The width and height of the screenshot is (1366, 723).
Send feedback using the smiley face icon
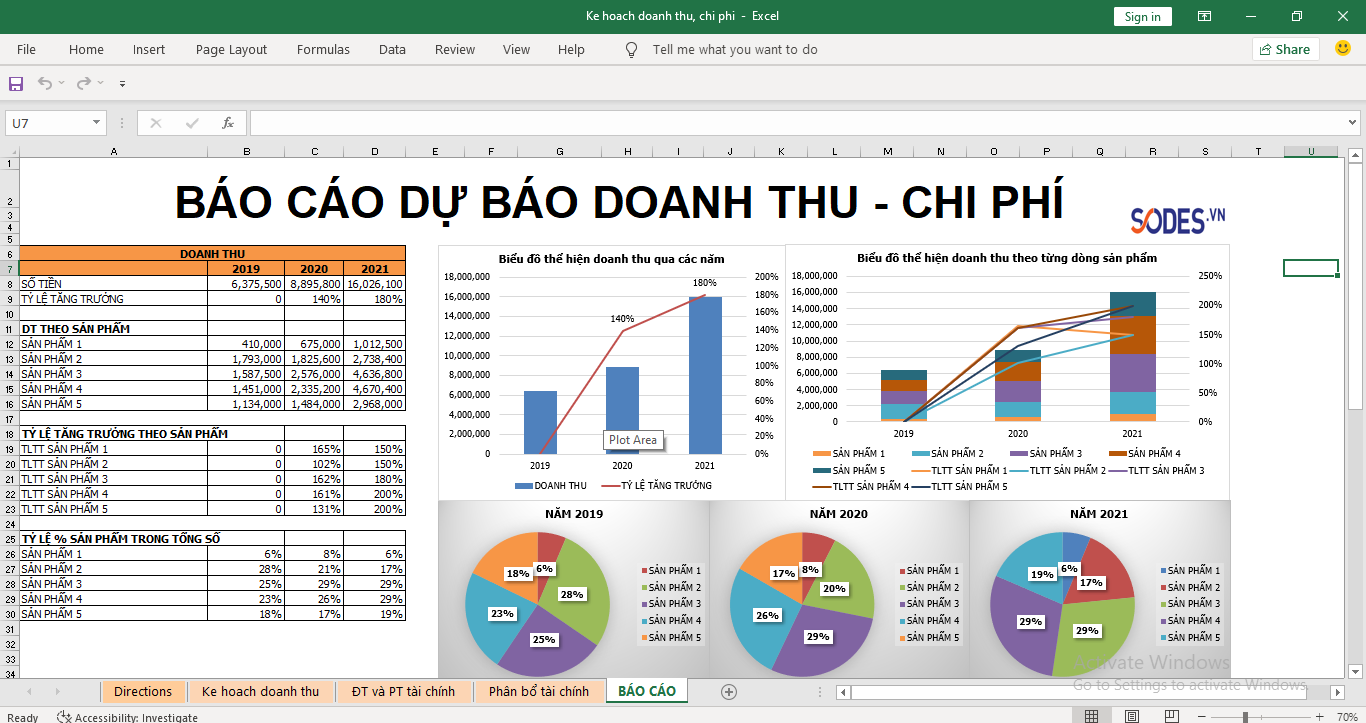point(1343,48)
